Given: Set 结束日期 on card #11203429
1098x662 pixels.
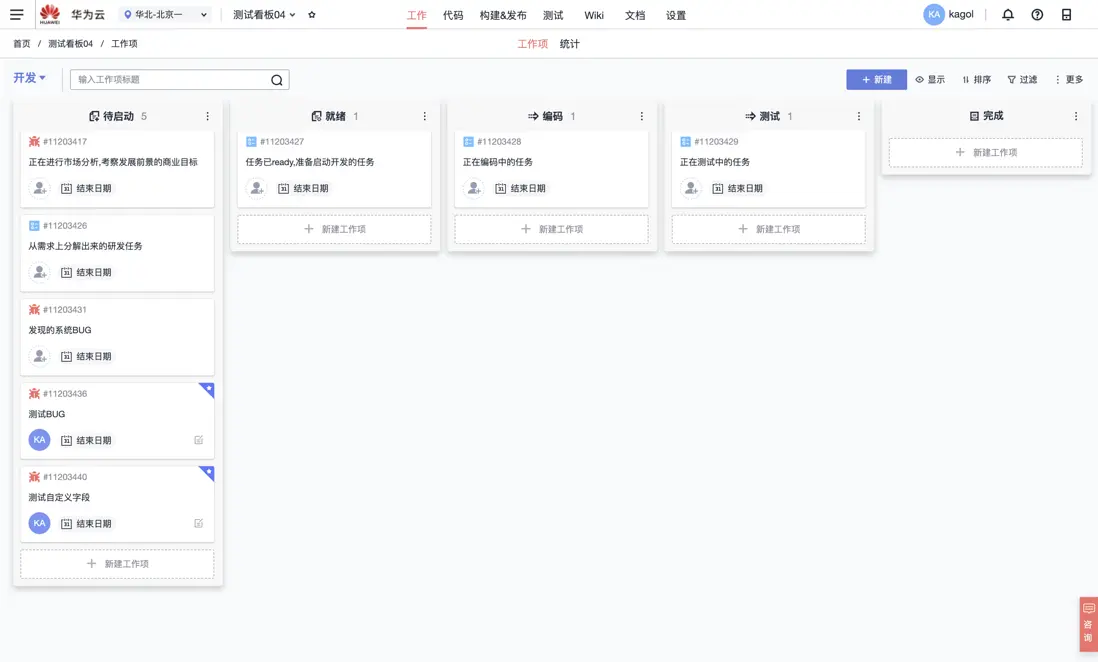Looking at the screenshot, I should (737, 188).
